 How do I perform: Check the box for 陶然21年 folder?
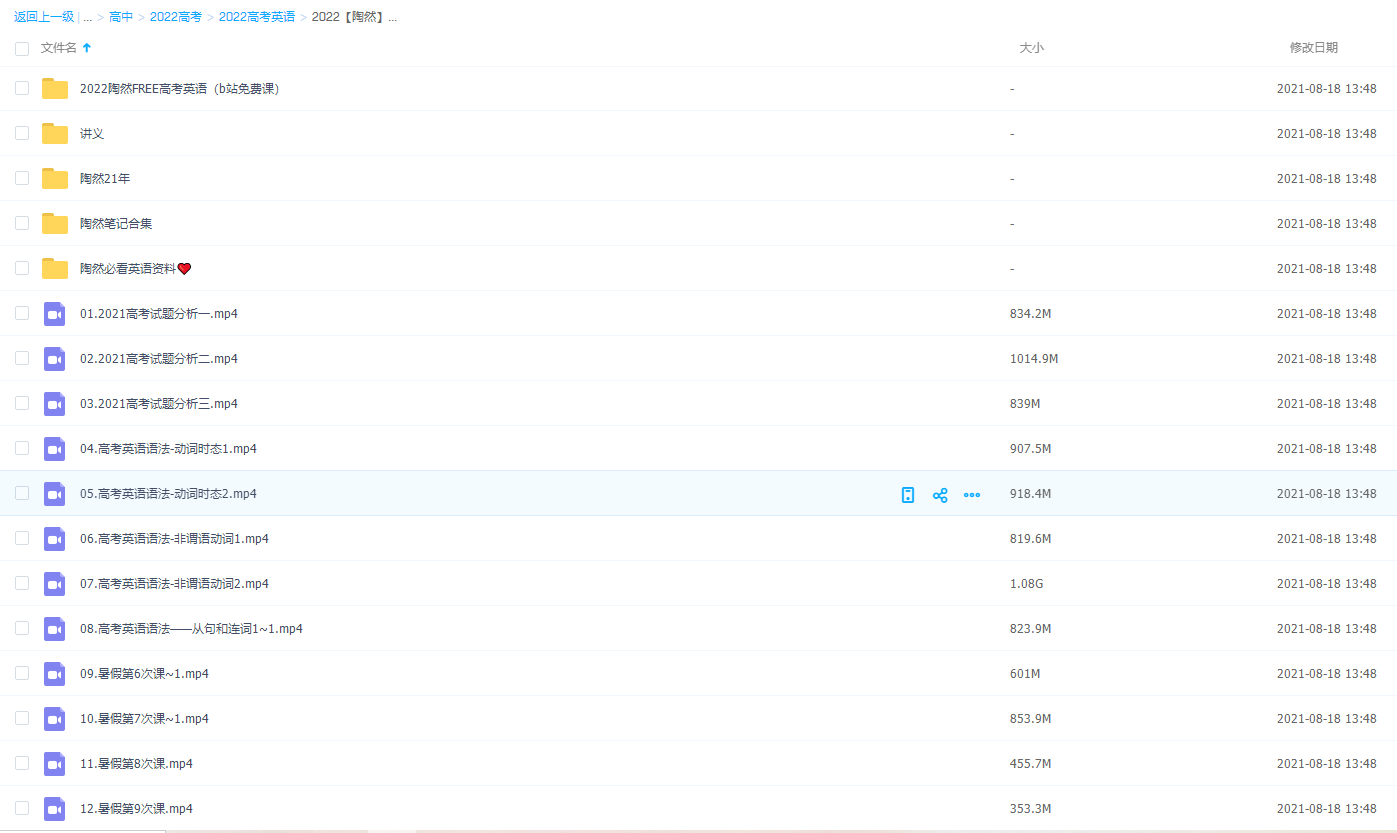22,178
